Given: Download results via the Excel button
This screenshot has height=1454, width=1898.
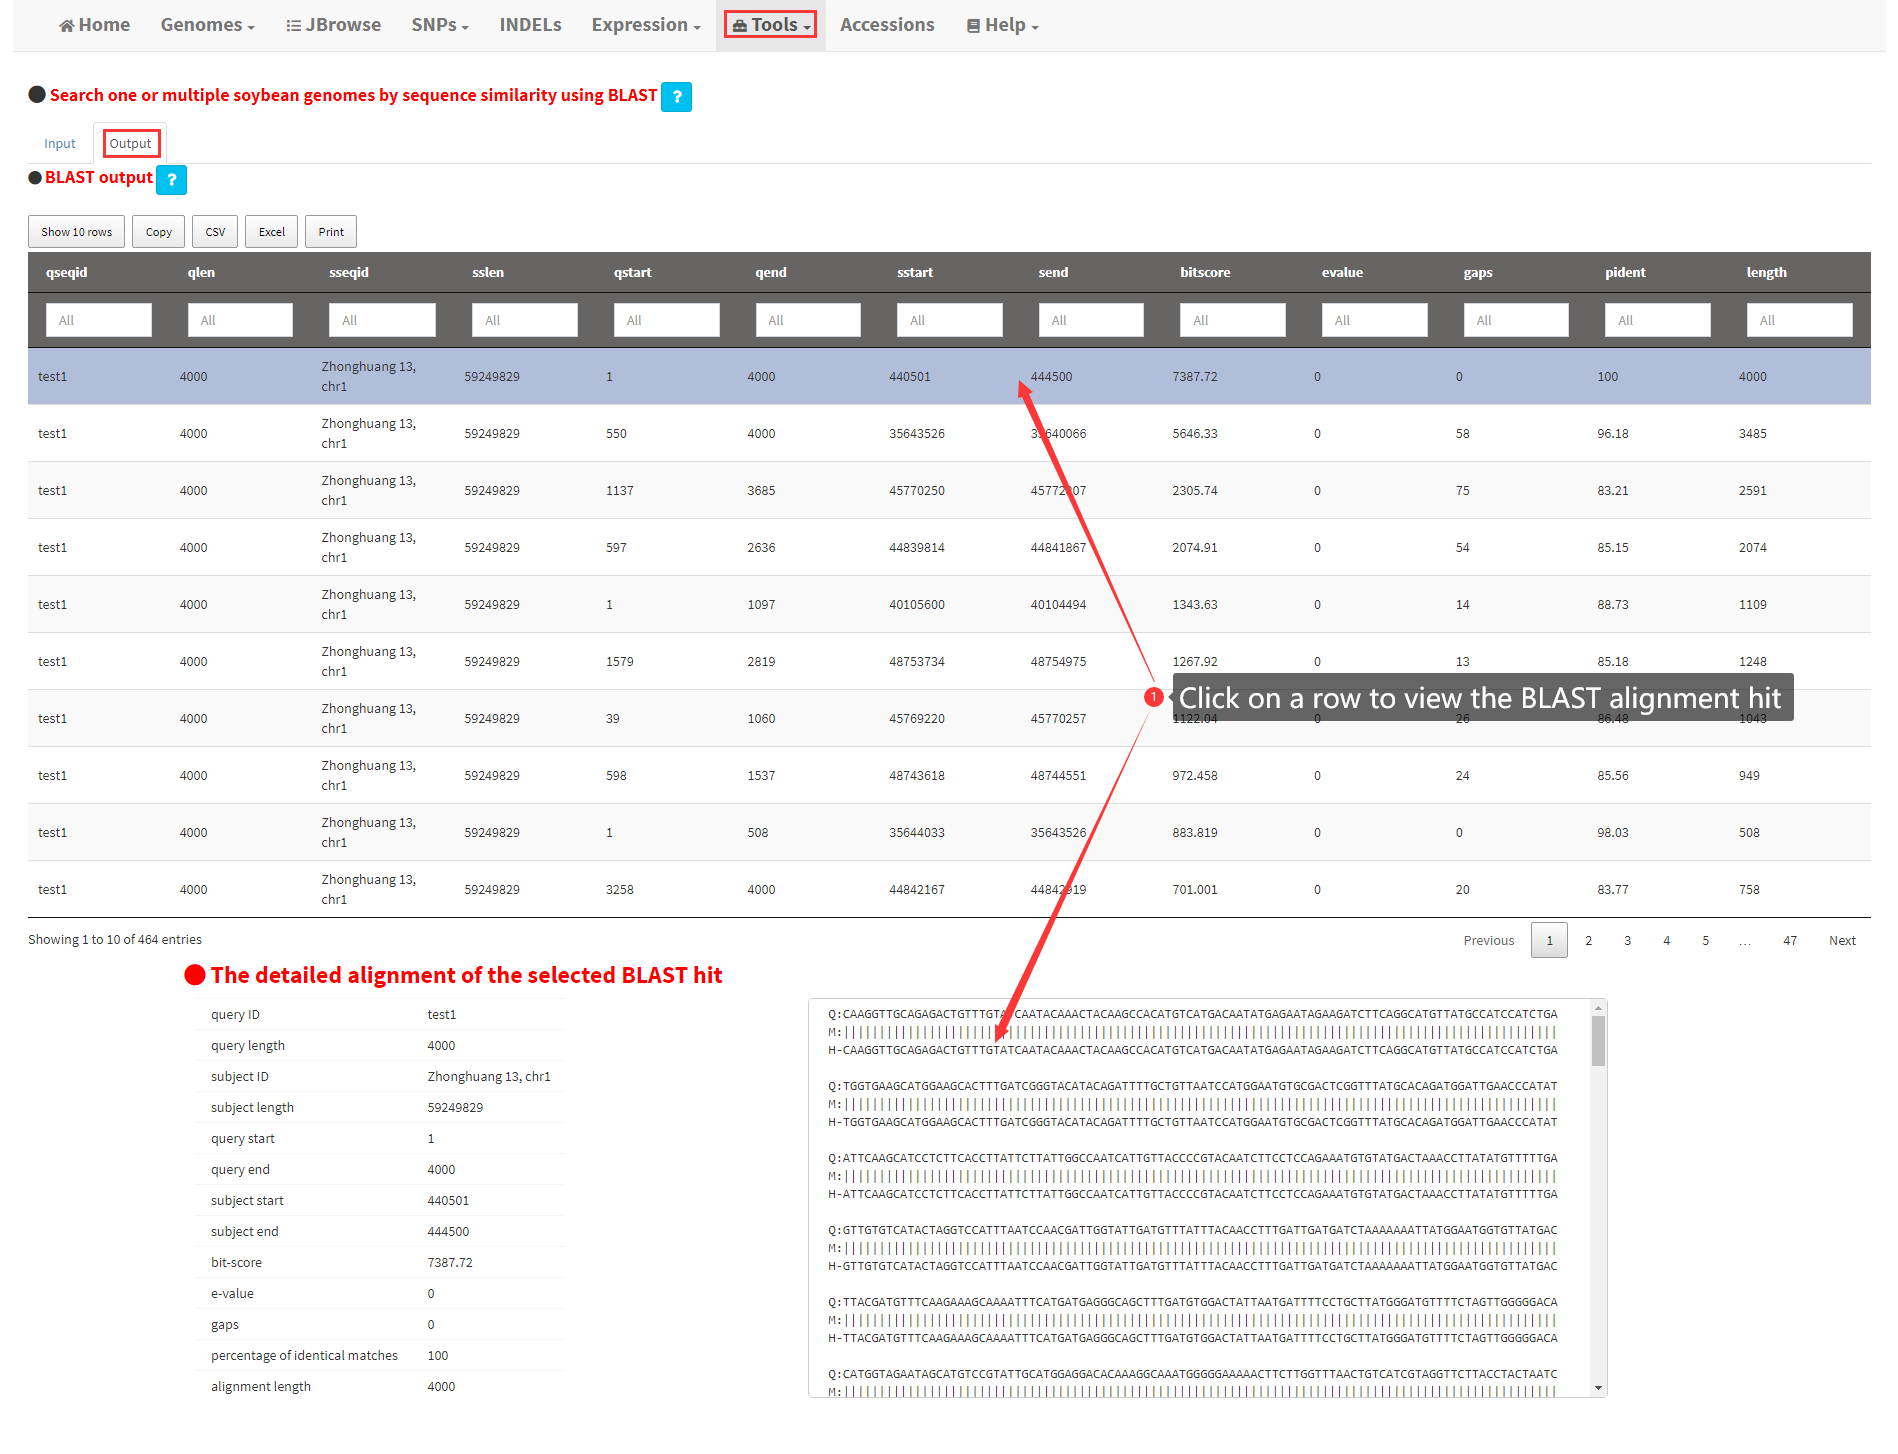Looking at the screenshot, I should click(271, 232).
